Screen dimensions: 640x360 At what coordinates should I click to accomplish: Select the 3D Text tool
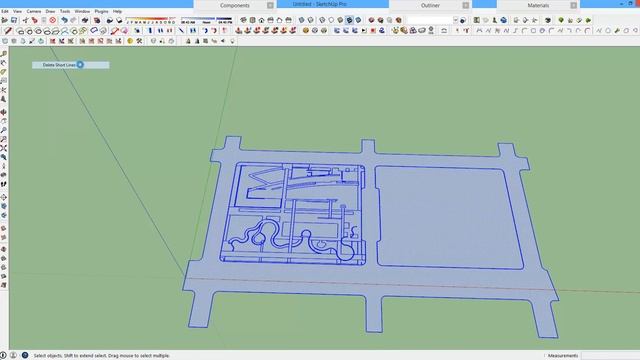[3, 99]
